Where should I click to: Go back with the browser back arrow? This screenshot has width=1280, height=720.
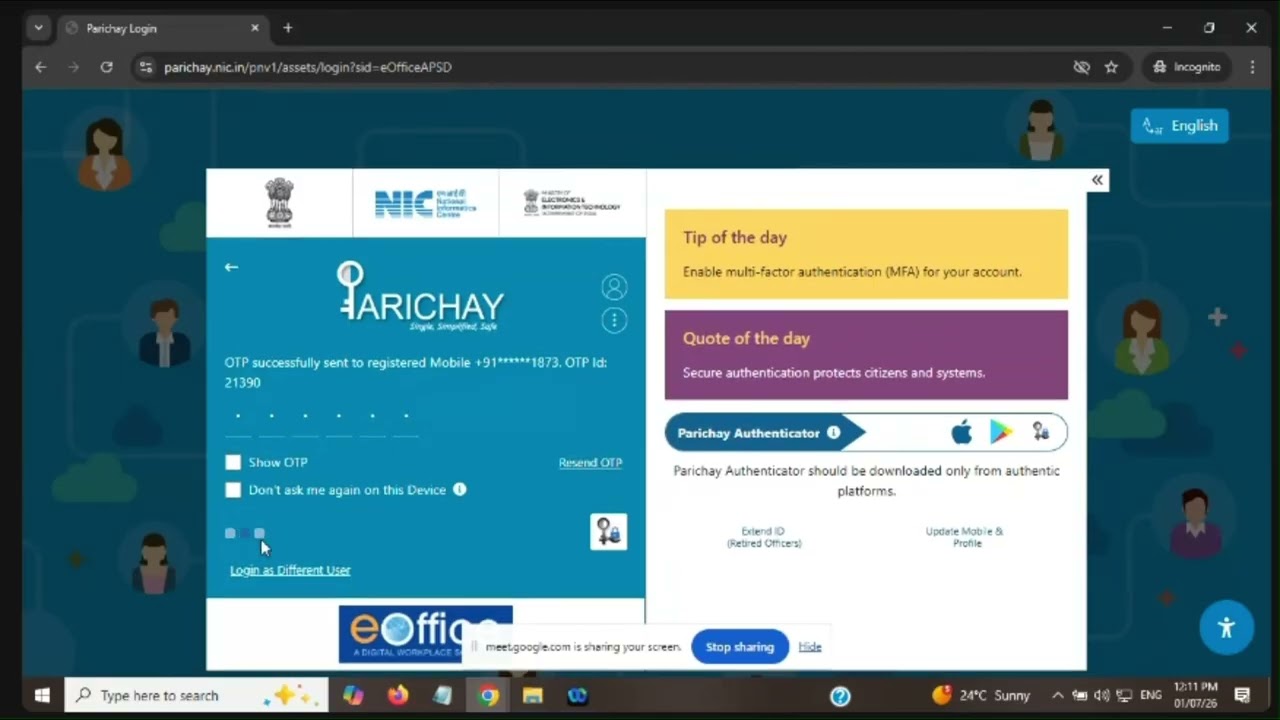tap(40, 67)
